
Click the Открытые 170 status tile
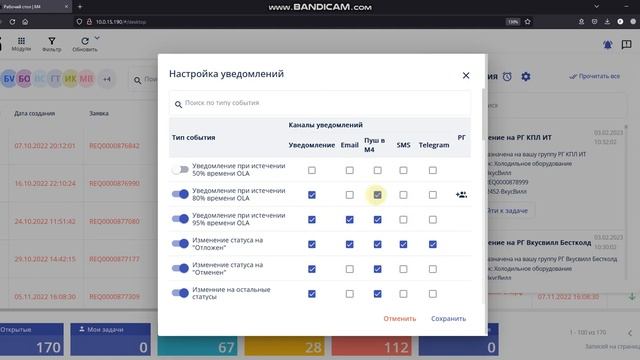(x=32, y=339)
